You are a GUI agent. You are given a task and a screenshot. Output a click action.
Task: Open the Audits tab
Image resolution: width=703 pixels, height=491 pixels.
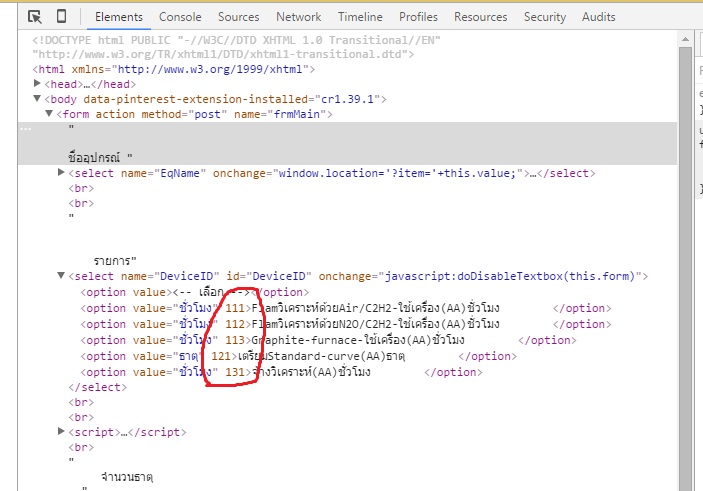tap(599, 17)
